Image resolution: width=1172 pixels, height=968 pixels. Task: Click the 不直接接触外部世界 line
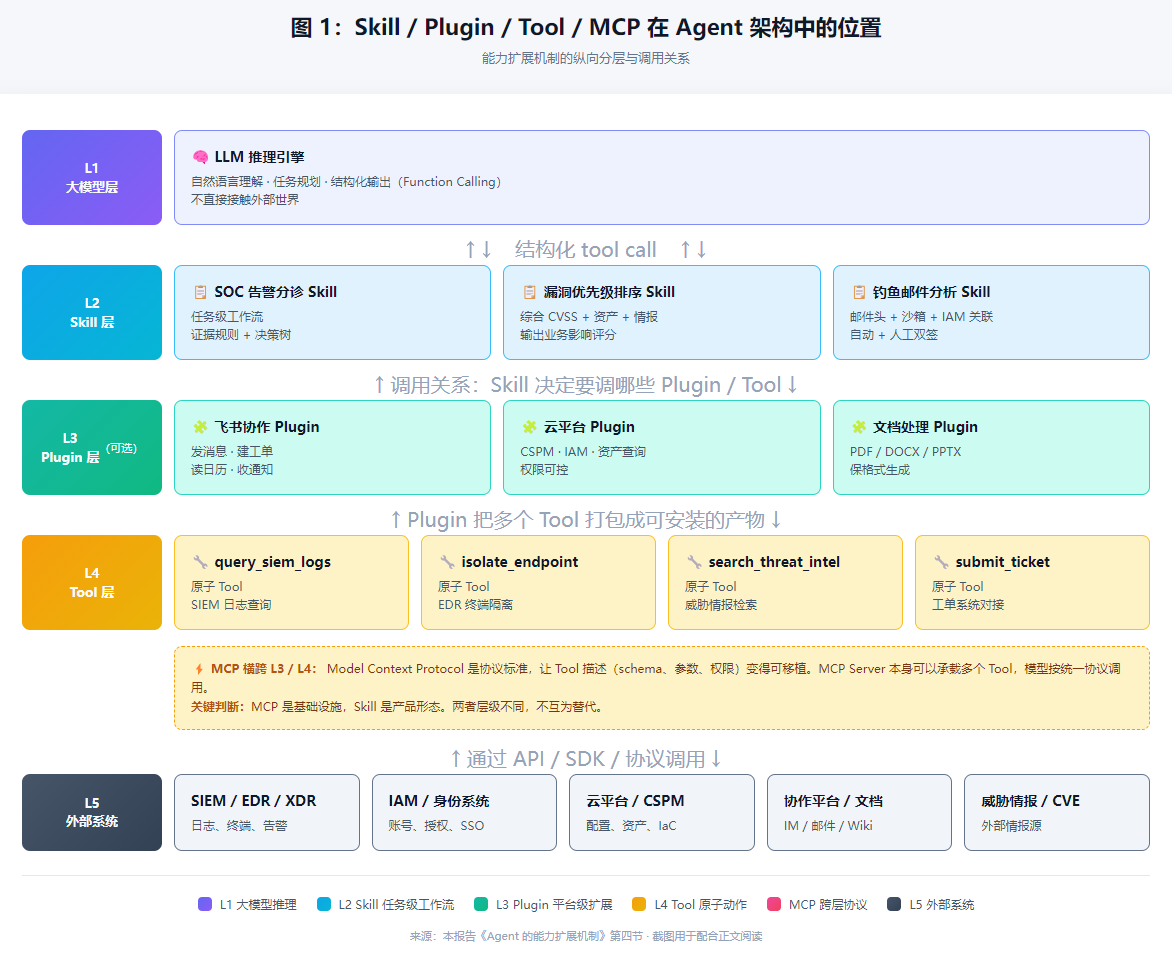[x=245, y=200]
